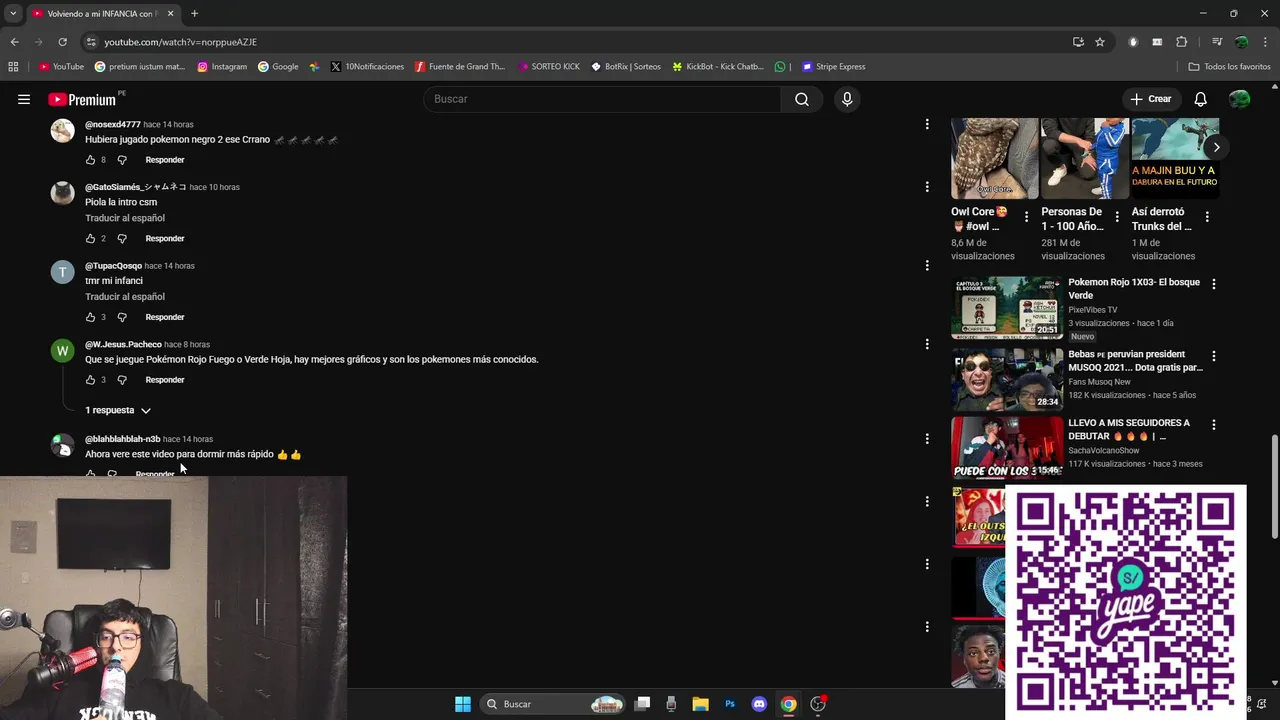
Task: Bookmark this page with the star
Action: [1100, 42]
